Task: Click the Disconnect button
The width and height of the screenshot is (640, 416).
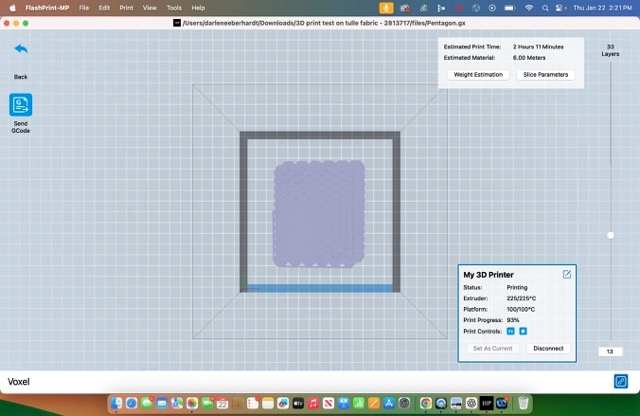Action: coord(548,348)
